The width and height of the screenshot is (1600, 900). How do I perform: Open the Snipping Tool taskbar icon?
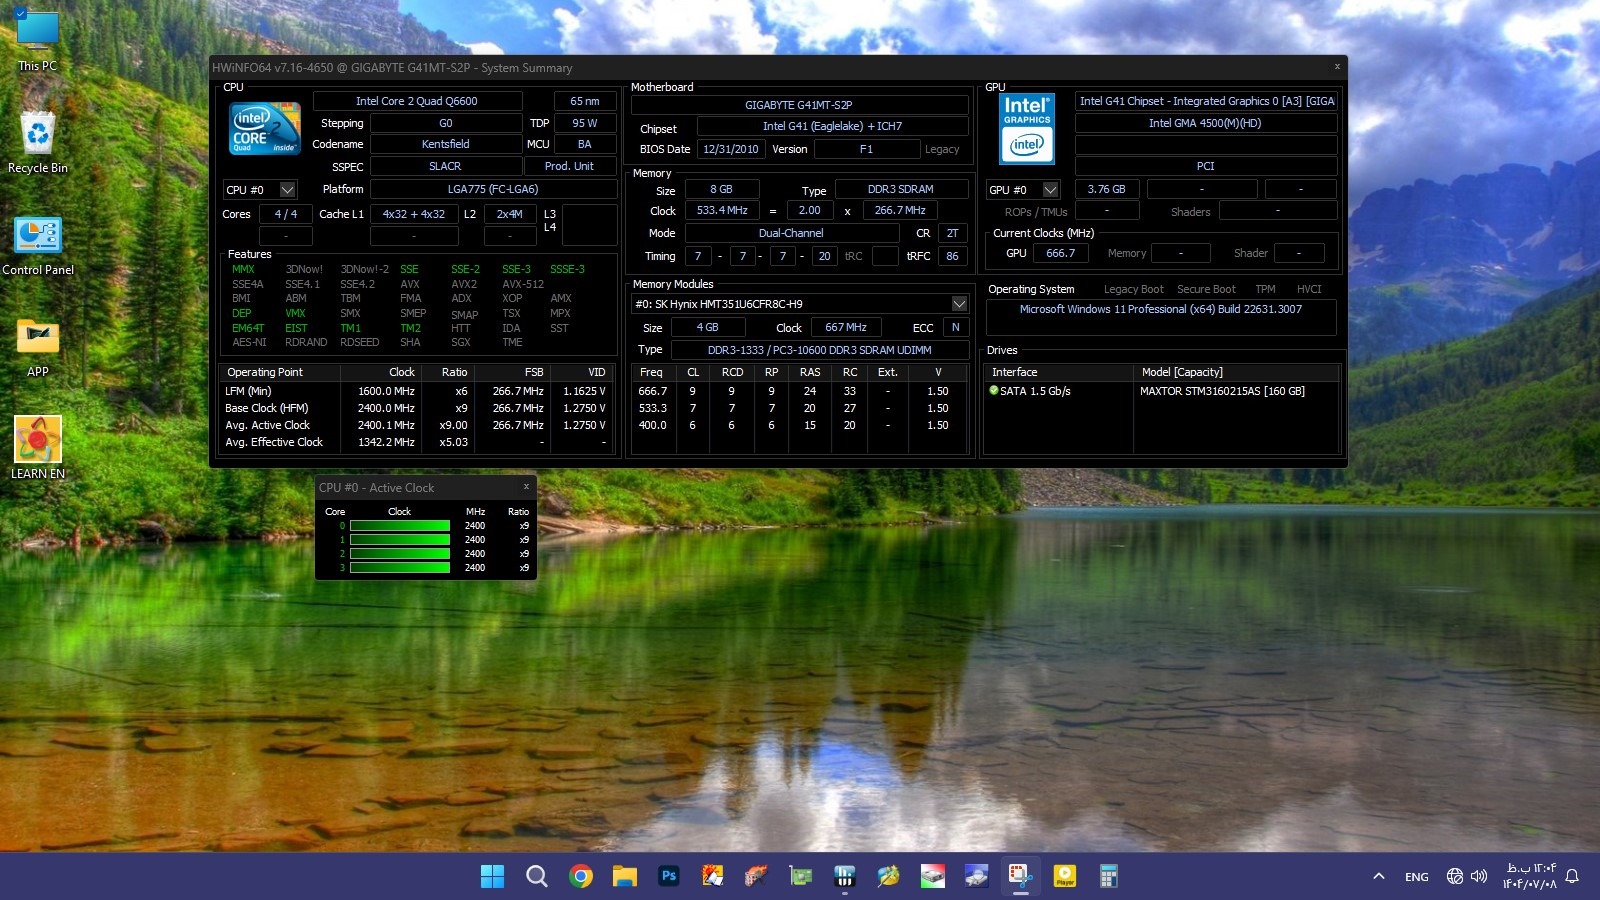(x=1020, y=877)
